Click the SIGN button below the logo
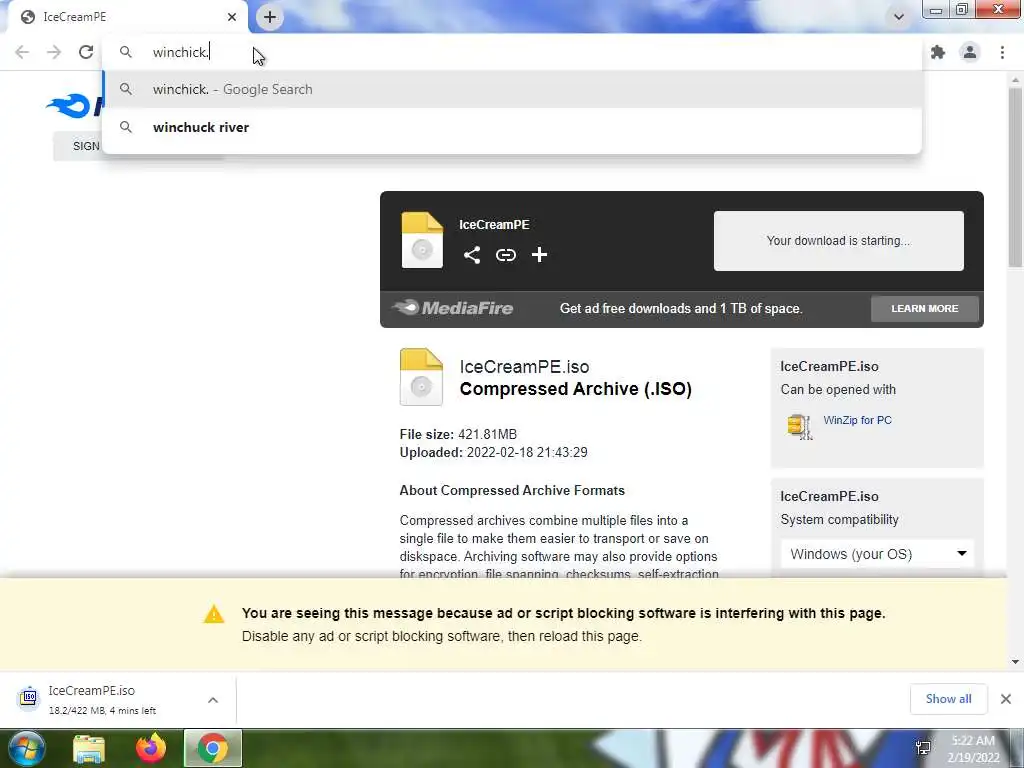This screenshot has height=768, width=1024. (77, 146)
